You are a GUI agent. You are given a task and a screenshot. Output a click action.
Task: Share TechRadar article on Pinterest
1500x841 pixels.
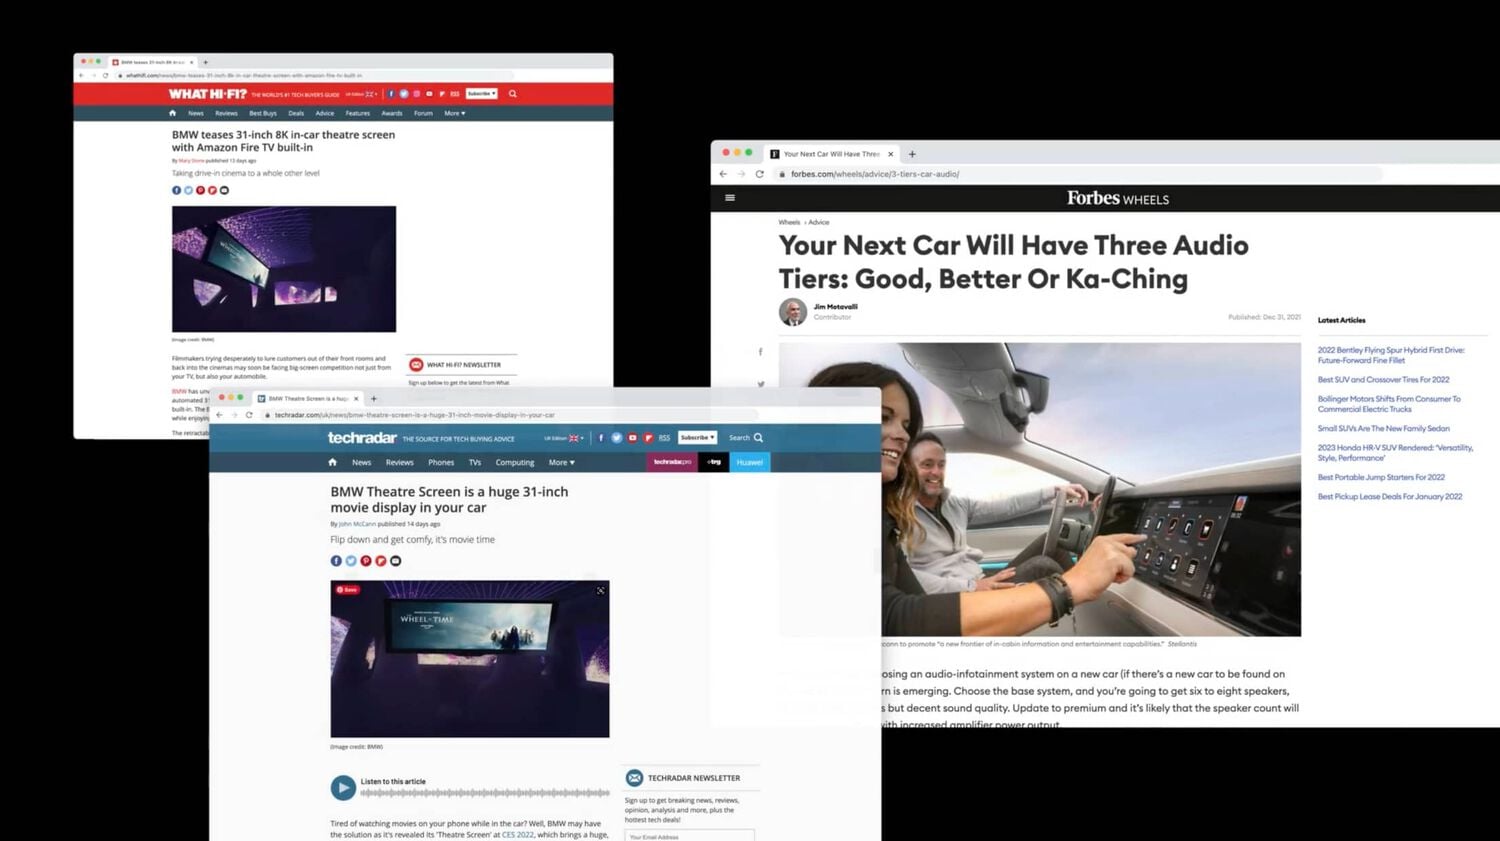click(x=366, y=561)
